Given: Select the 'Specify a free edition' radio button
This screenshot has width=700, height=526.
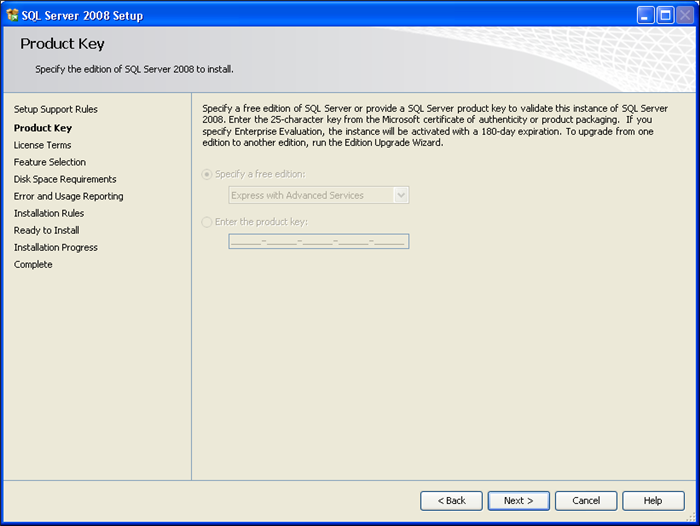Looking at the screenshot, I should [x=207, y=174].
